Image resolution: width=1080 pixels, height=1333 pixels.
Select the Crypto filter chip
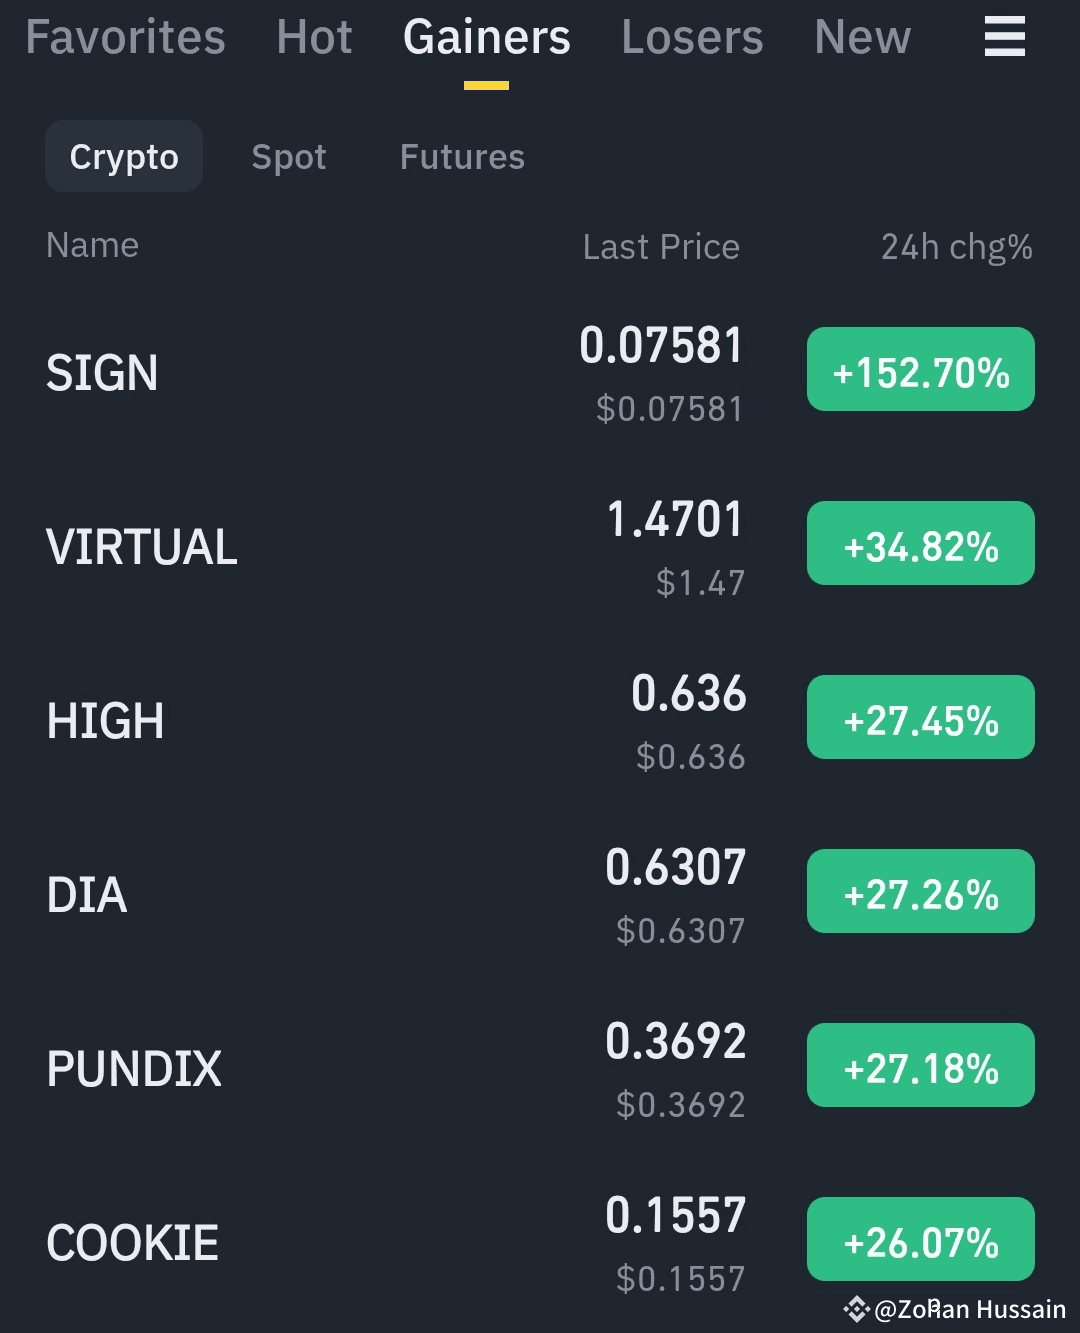tap(124, 157)
